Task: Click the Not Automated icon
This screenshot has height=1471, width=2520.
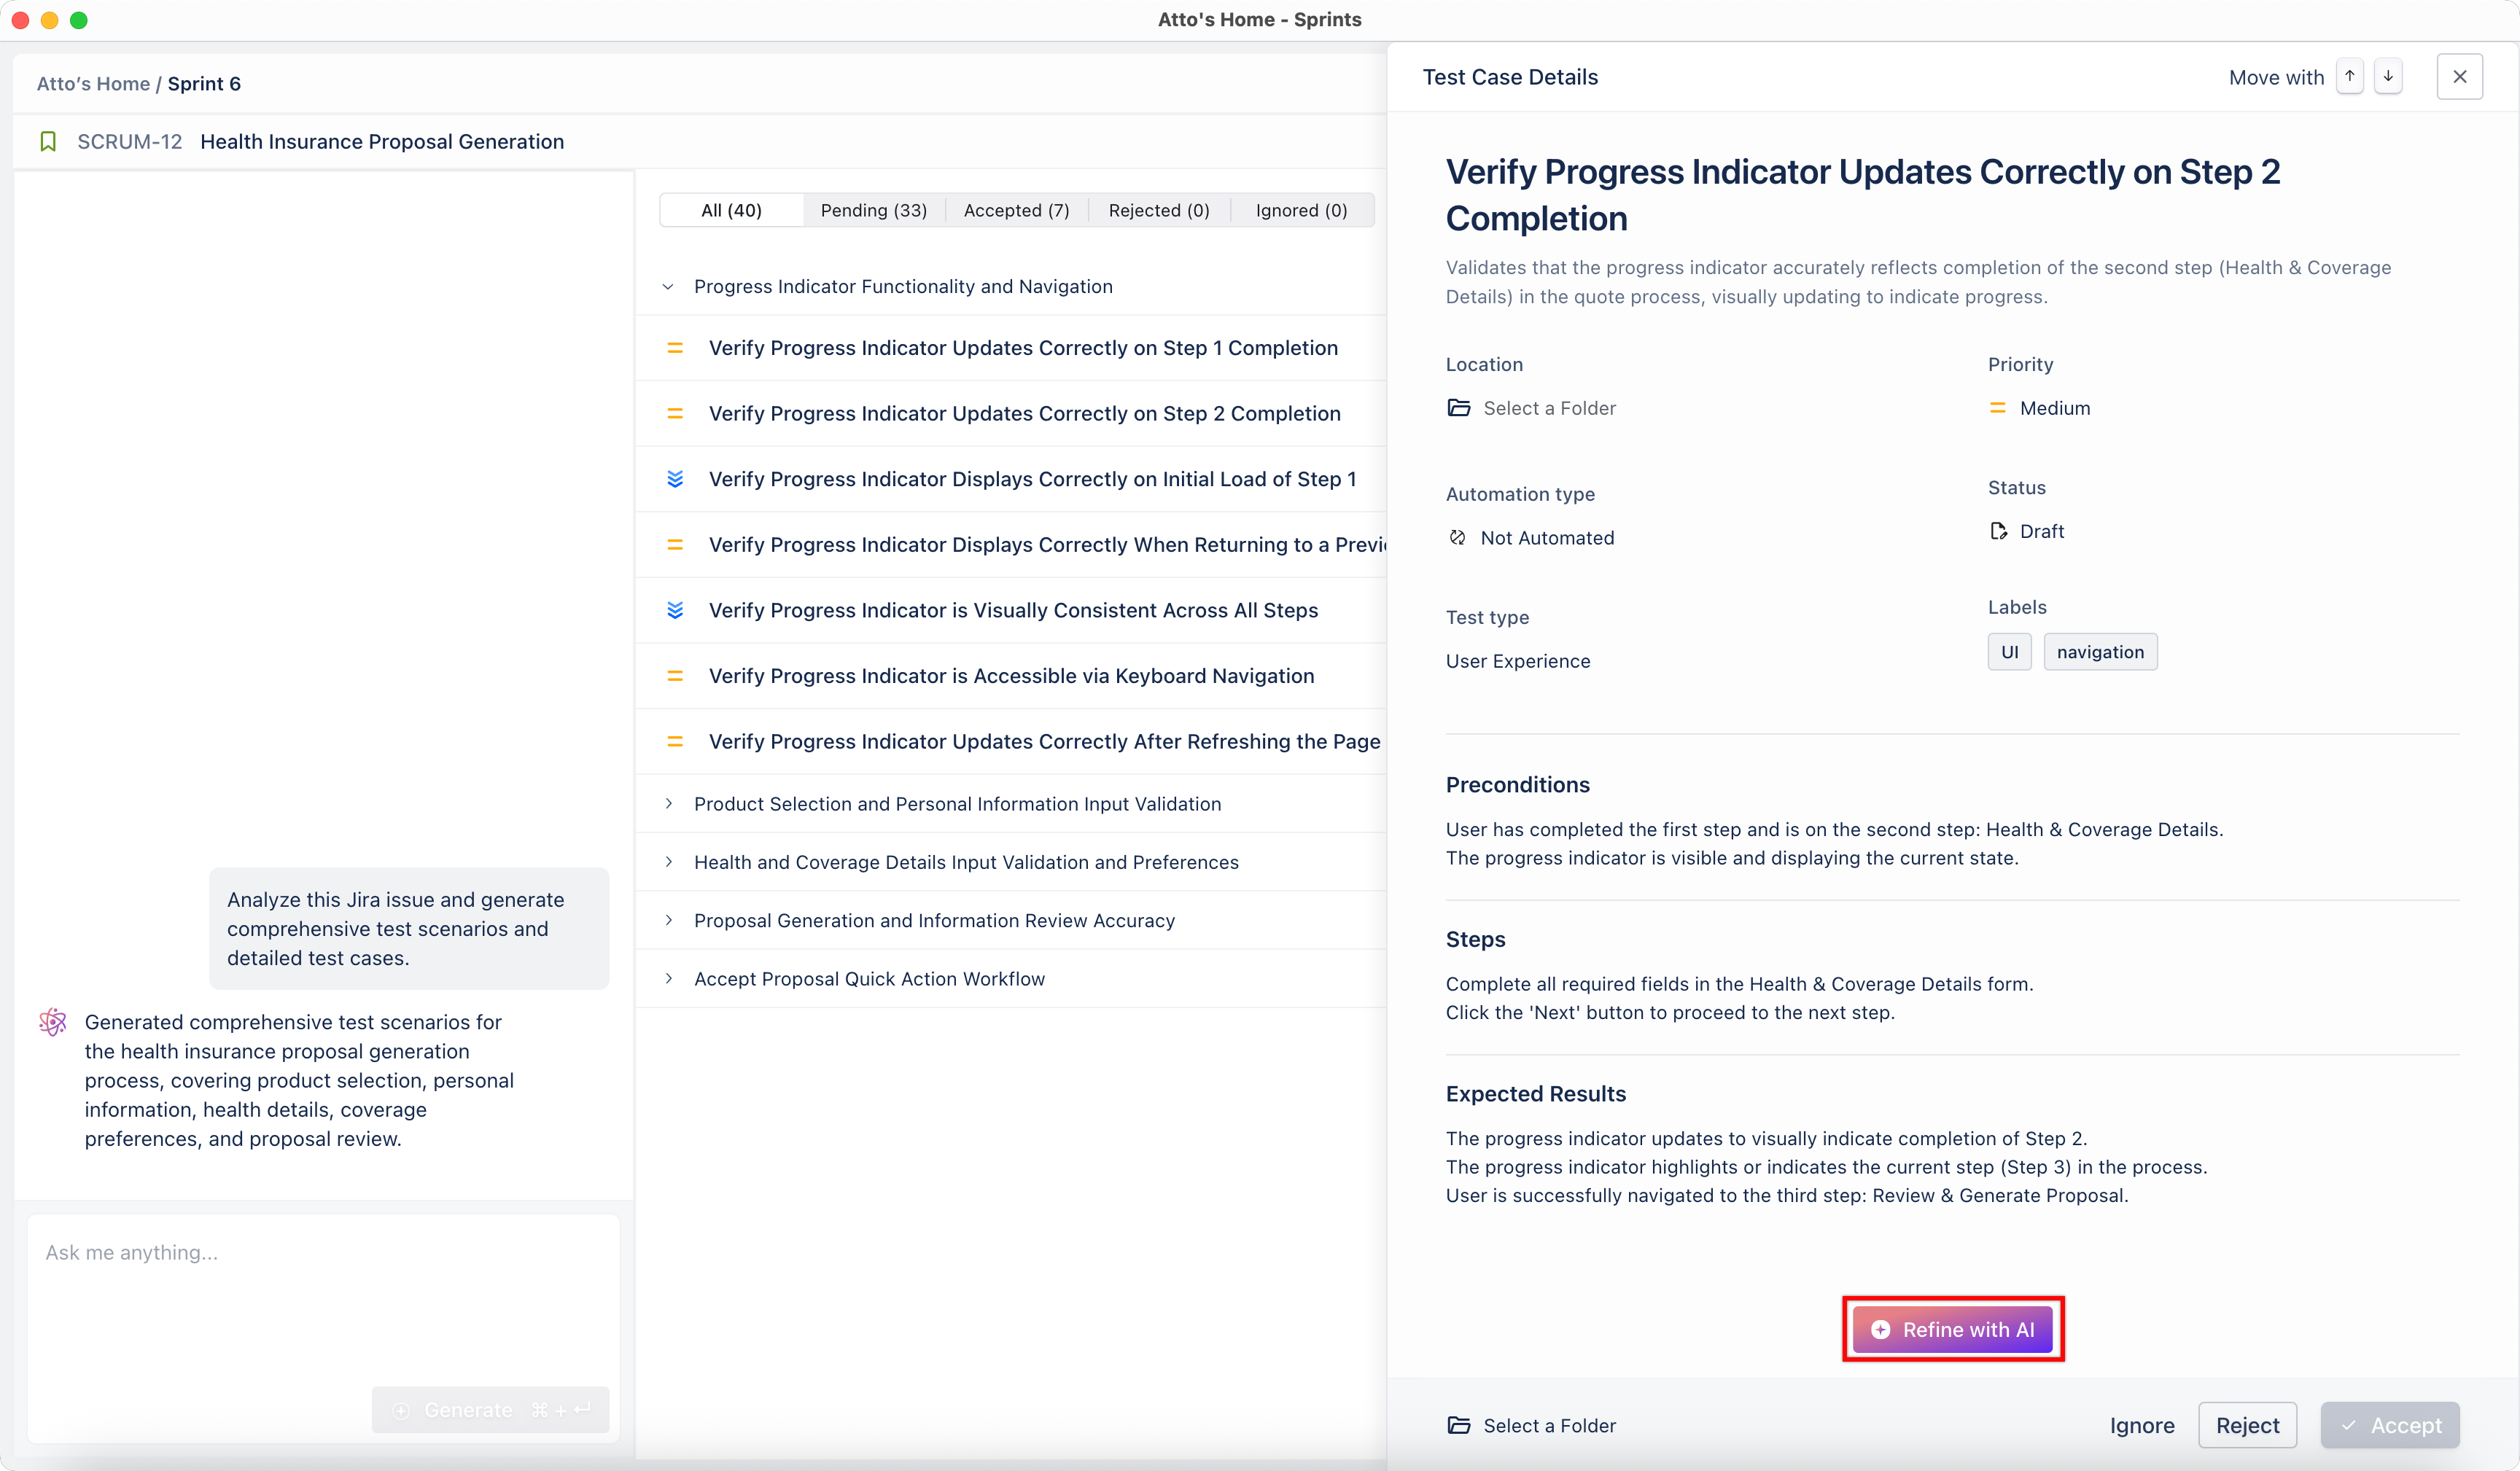Action: tap(1457, 538)
